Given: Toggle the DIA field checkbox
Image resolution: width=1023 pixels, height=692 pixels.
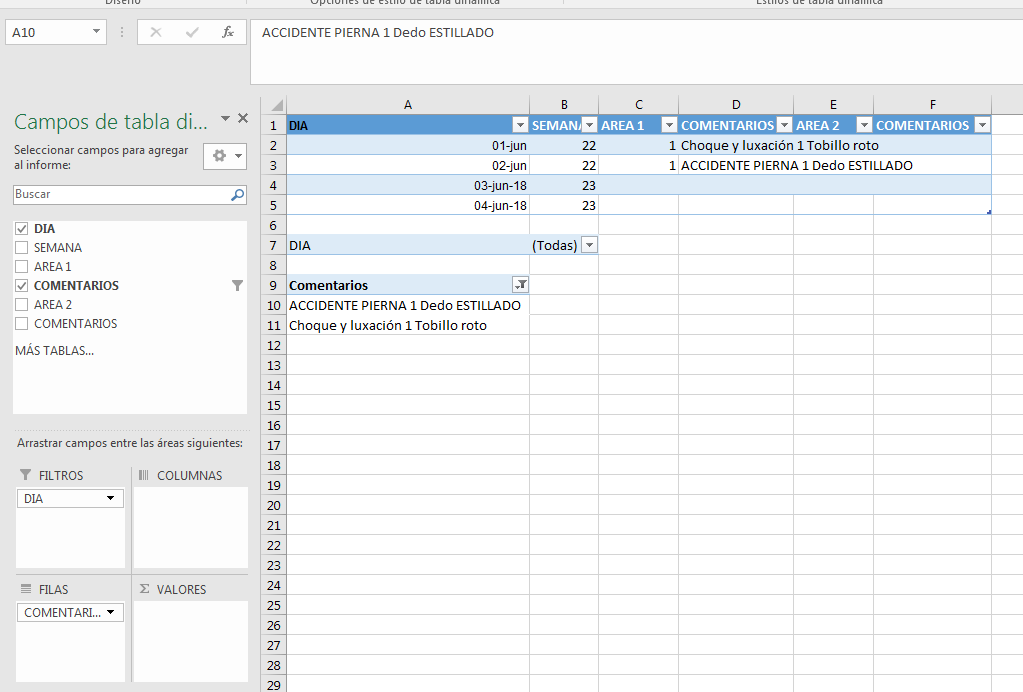Looking at the screenshot, I should tap(22, 229).
